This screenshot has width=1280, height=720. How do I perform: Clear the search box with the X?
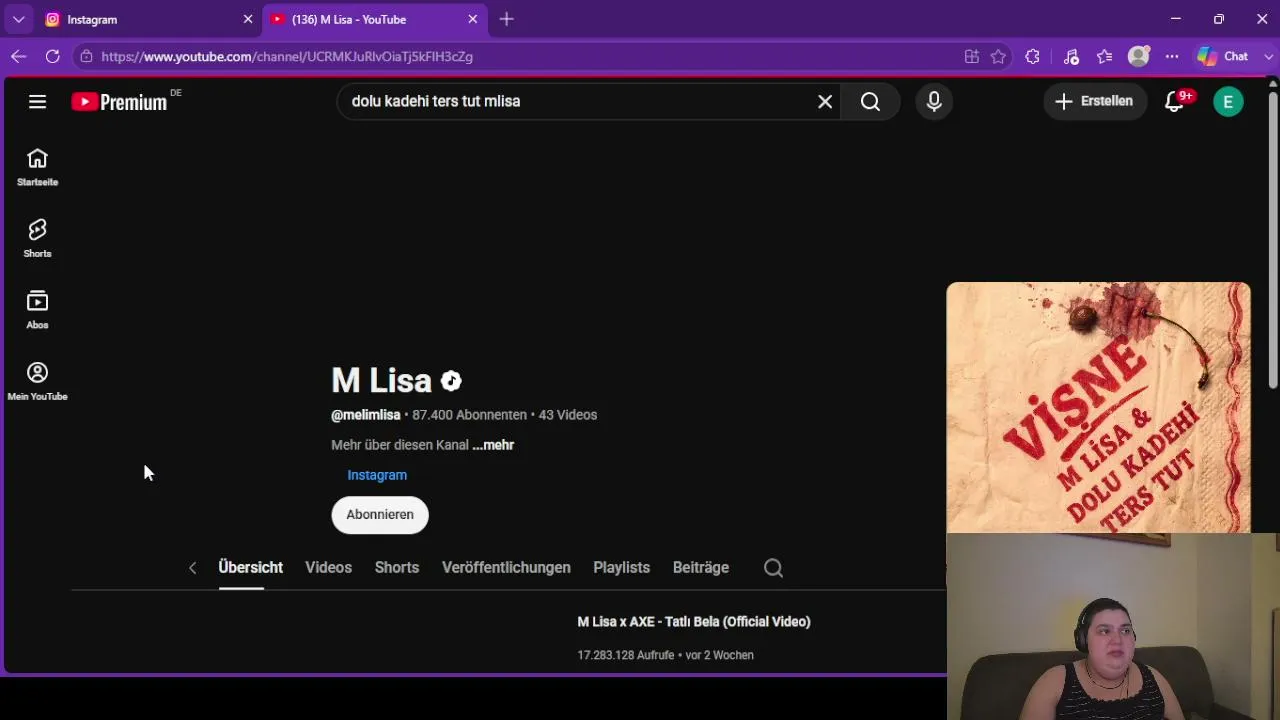(825, 101)
